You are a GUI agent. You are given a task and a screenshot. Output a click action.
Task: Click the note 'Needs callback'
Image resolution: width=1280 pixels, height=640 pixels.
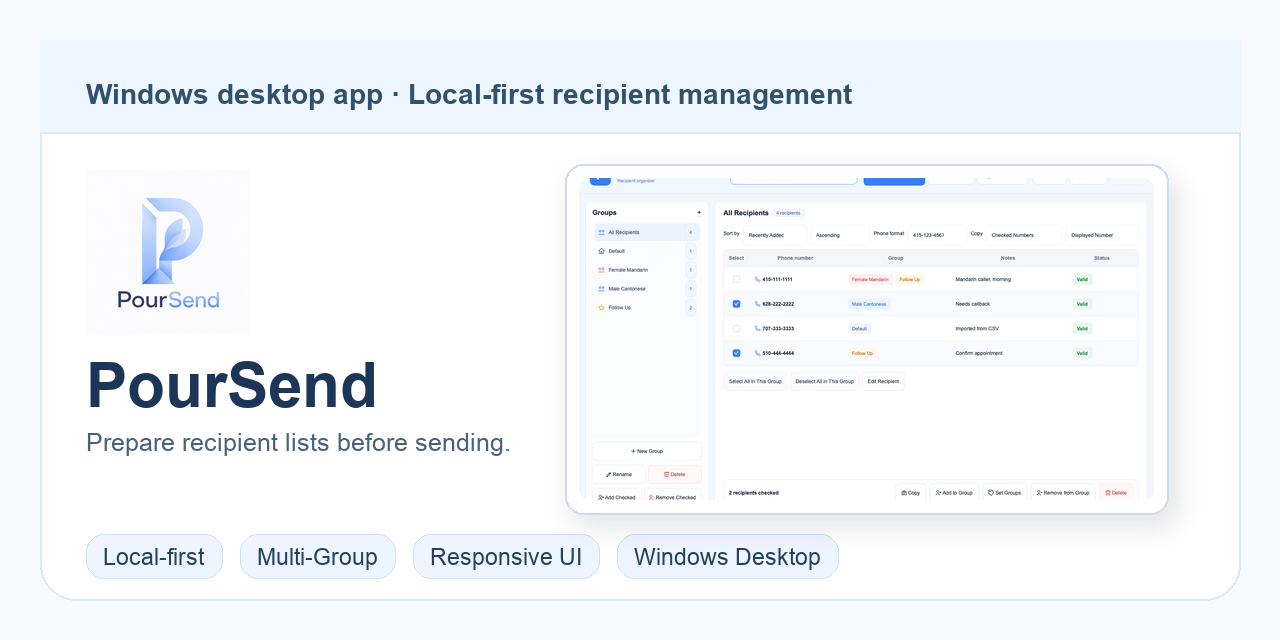[972, 304]
